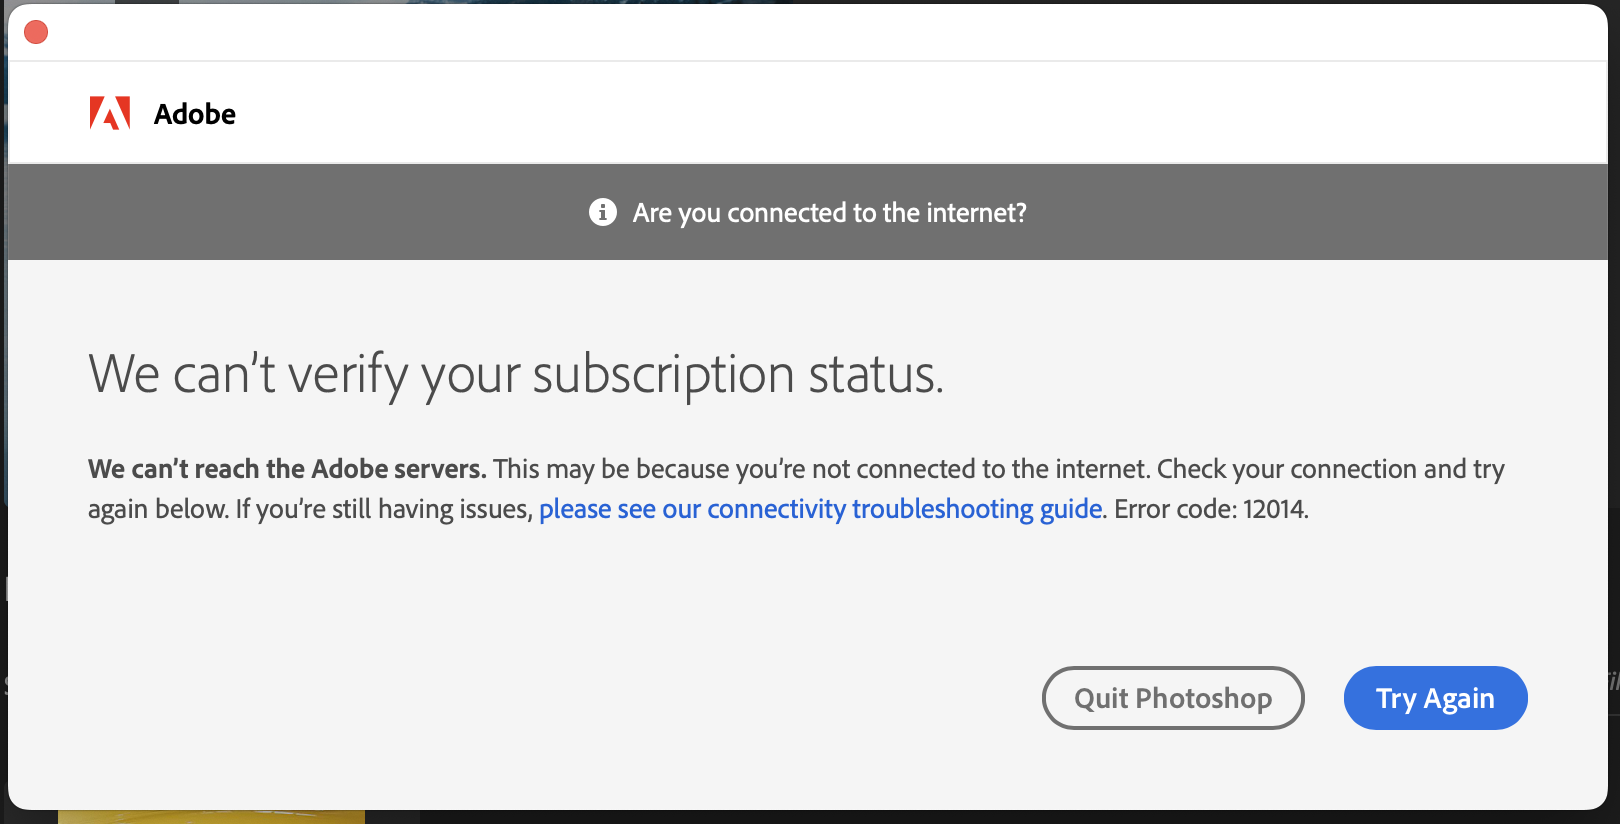Click the red Adobe logo icon

(110, 114)
